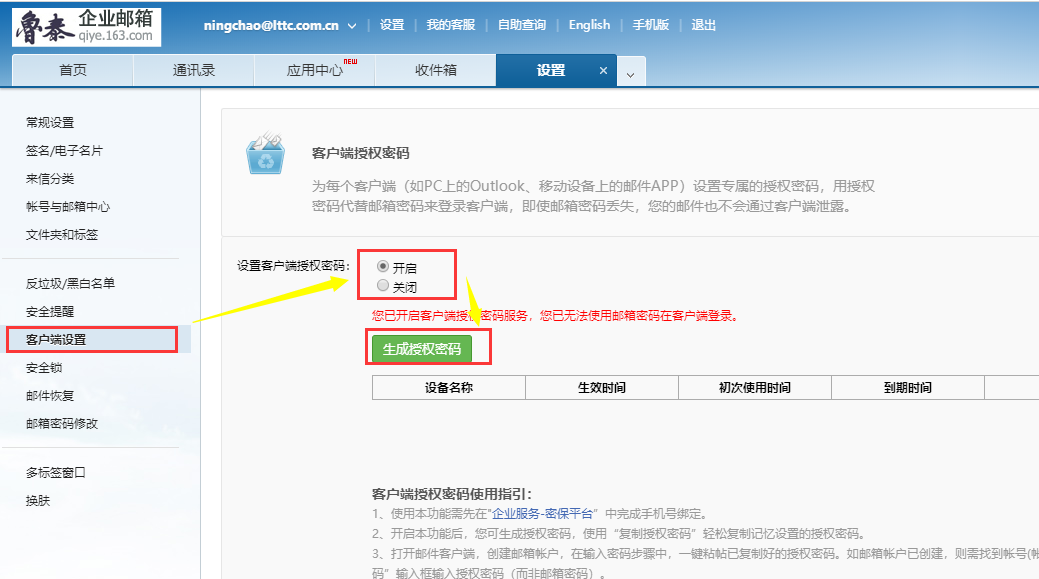Open 我的客服 in top bar
1039x579 pixels.
[x=450, y=25]
